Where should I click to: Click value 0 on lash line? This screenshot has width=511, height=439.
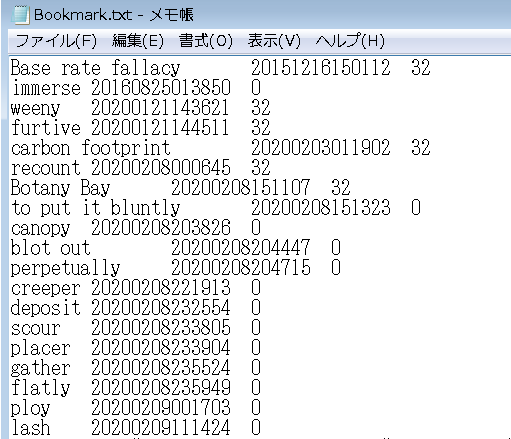pyautogui.click(x=256, y=428)
